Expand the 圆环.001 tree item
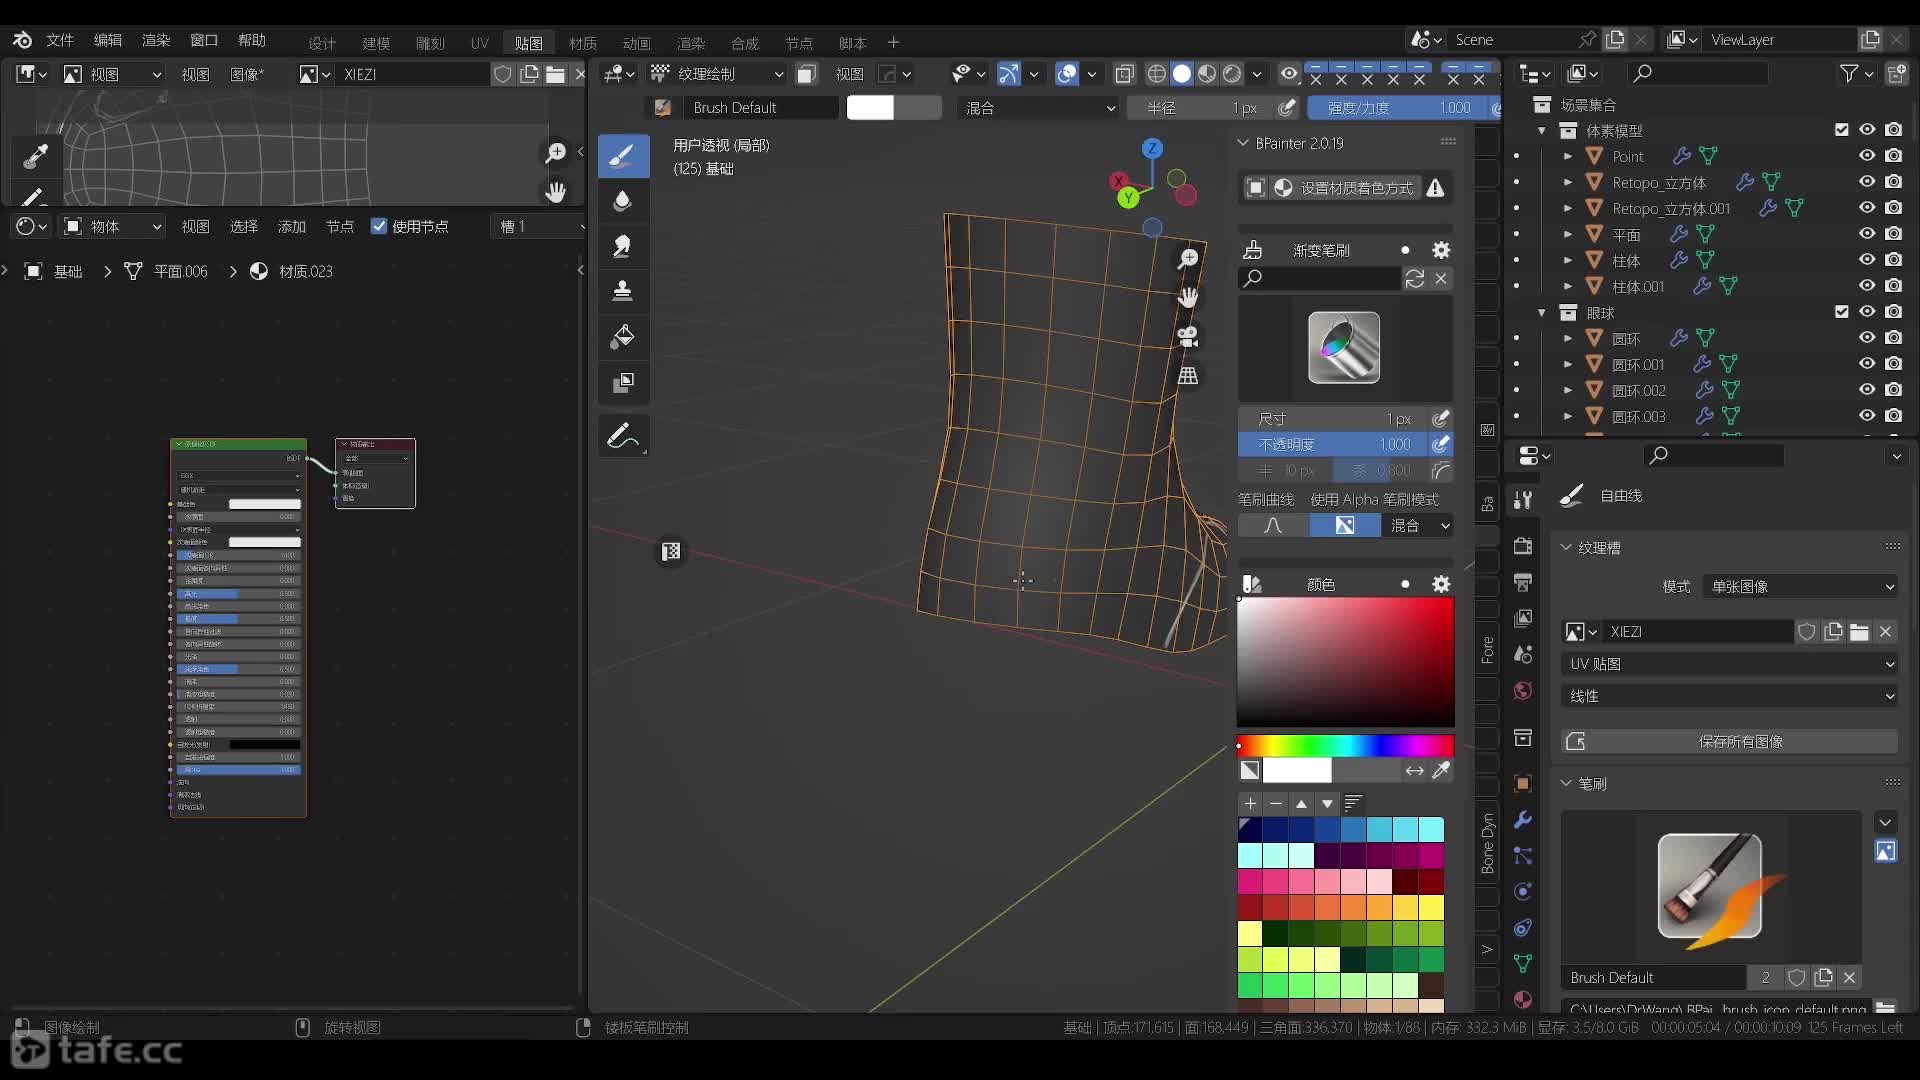Screen dimensions: 1920x1080 click(1568, 365)
